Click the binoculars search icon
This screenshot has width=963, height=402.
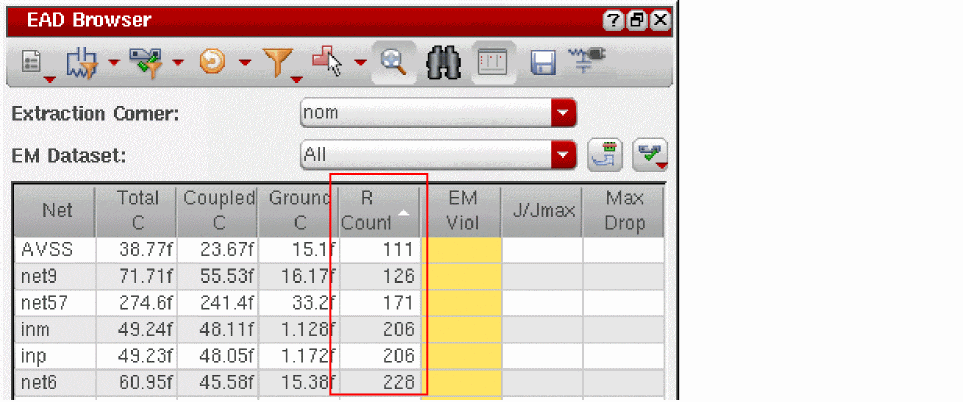tap(444, 63)
